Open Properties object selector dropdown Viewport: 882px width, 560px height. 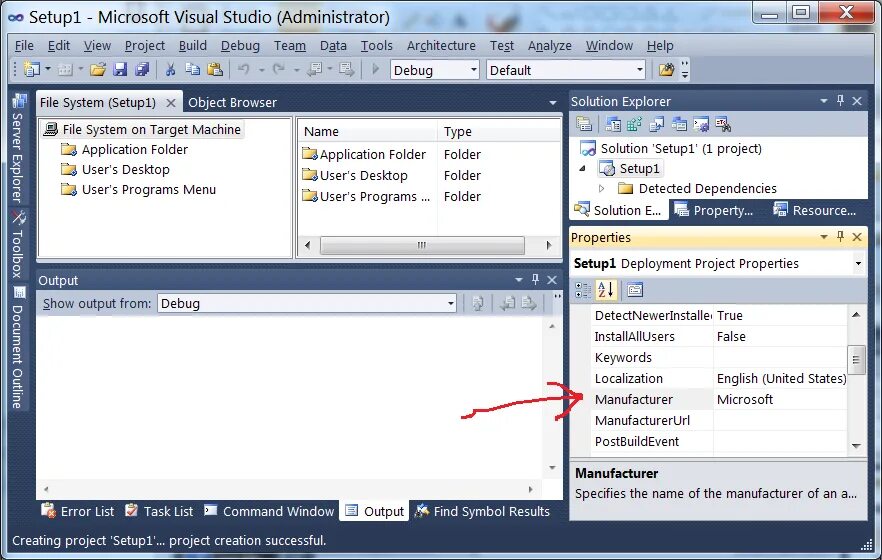click(858, 263)
